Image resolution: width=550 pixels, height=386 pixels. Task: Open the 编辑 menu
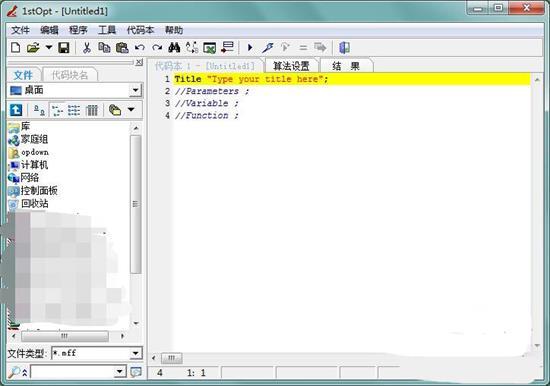(49, 30)
